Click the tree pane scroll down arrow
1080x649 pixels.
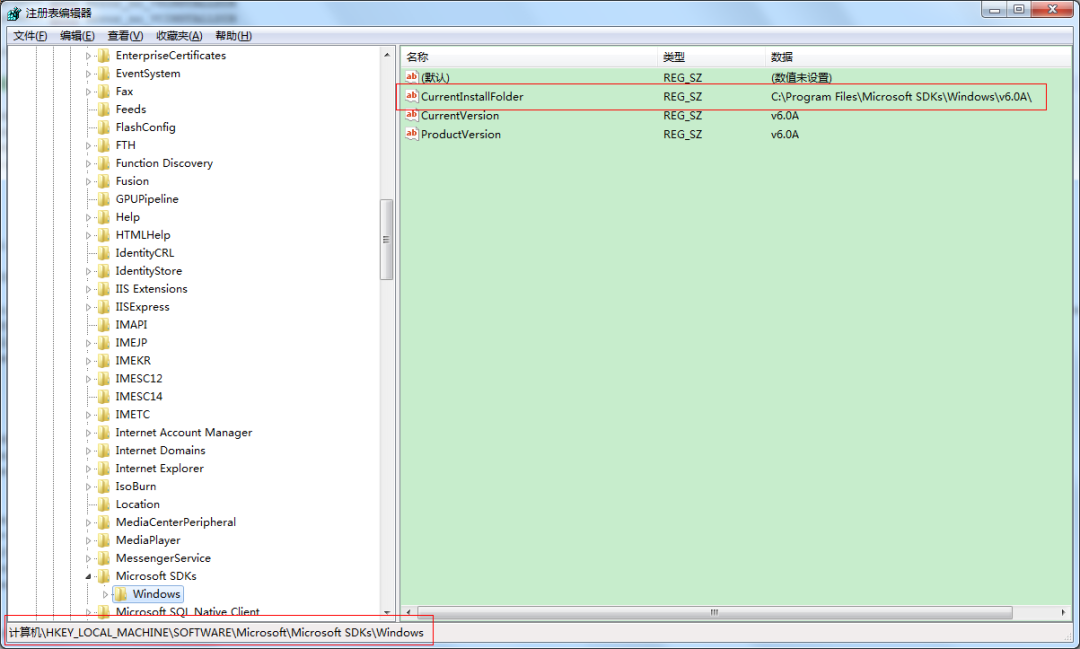pos(386,612)
